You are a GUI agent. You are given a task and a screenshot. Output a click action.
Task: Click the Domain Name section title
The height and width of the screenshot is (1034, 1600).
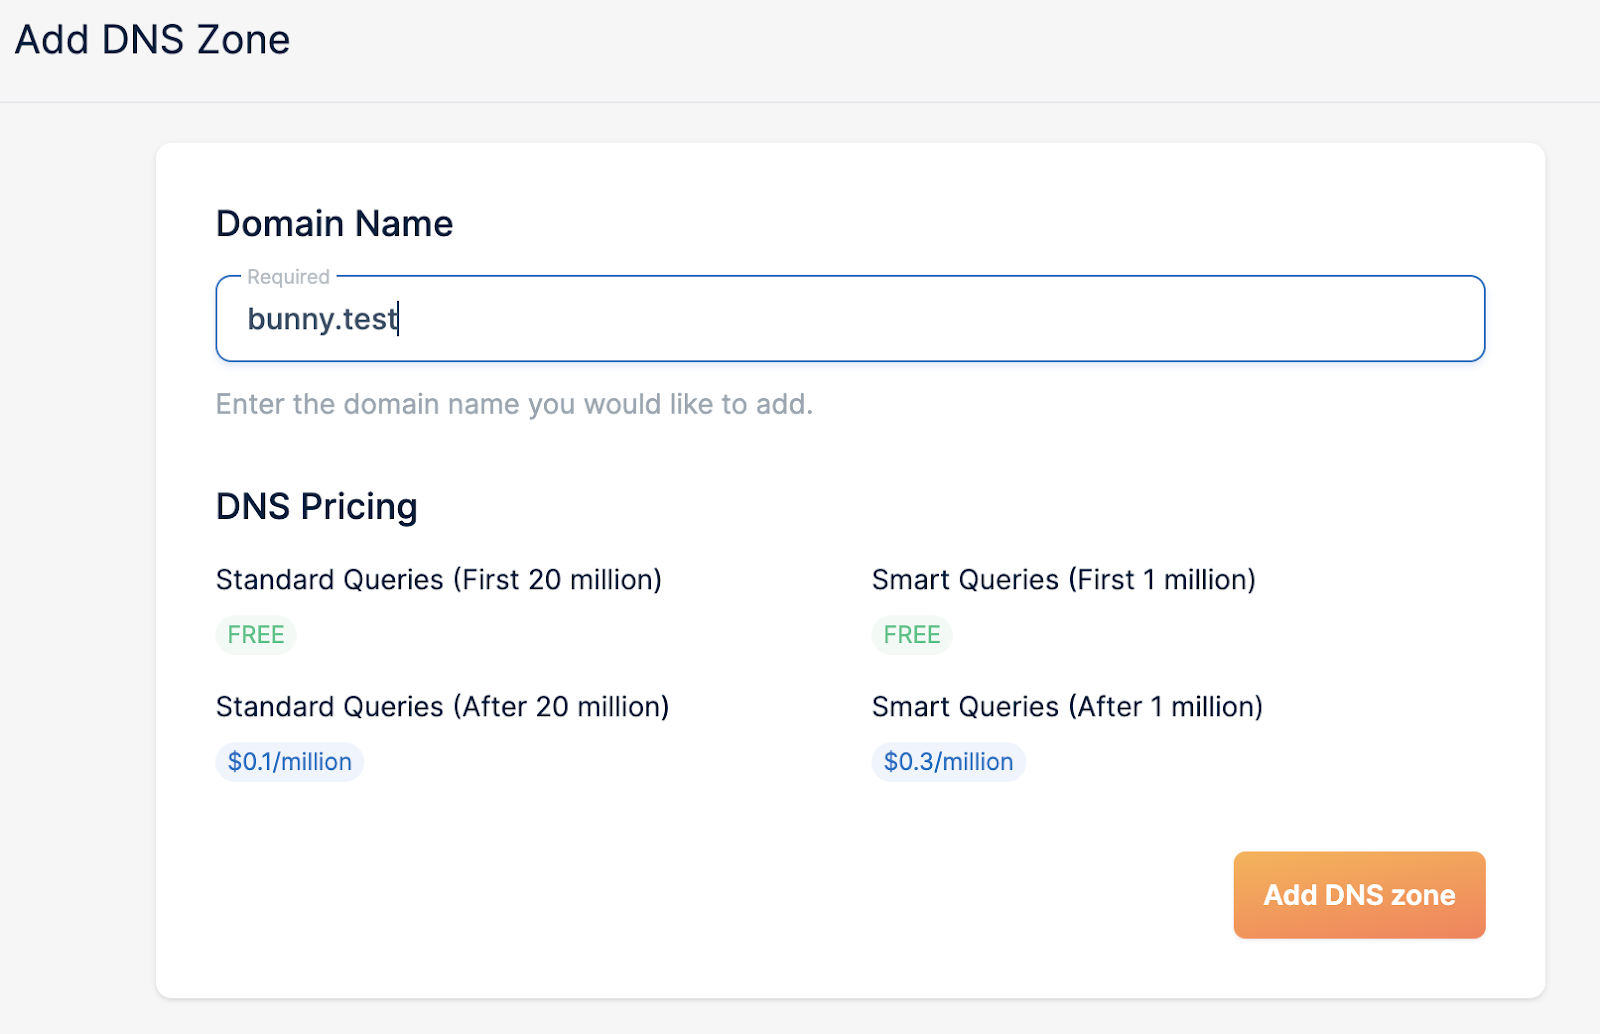pos(334,223)
